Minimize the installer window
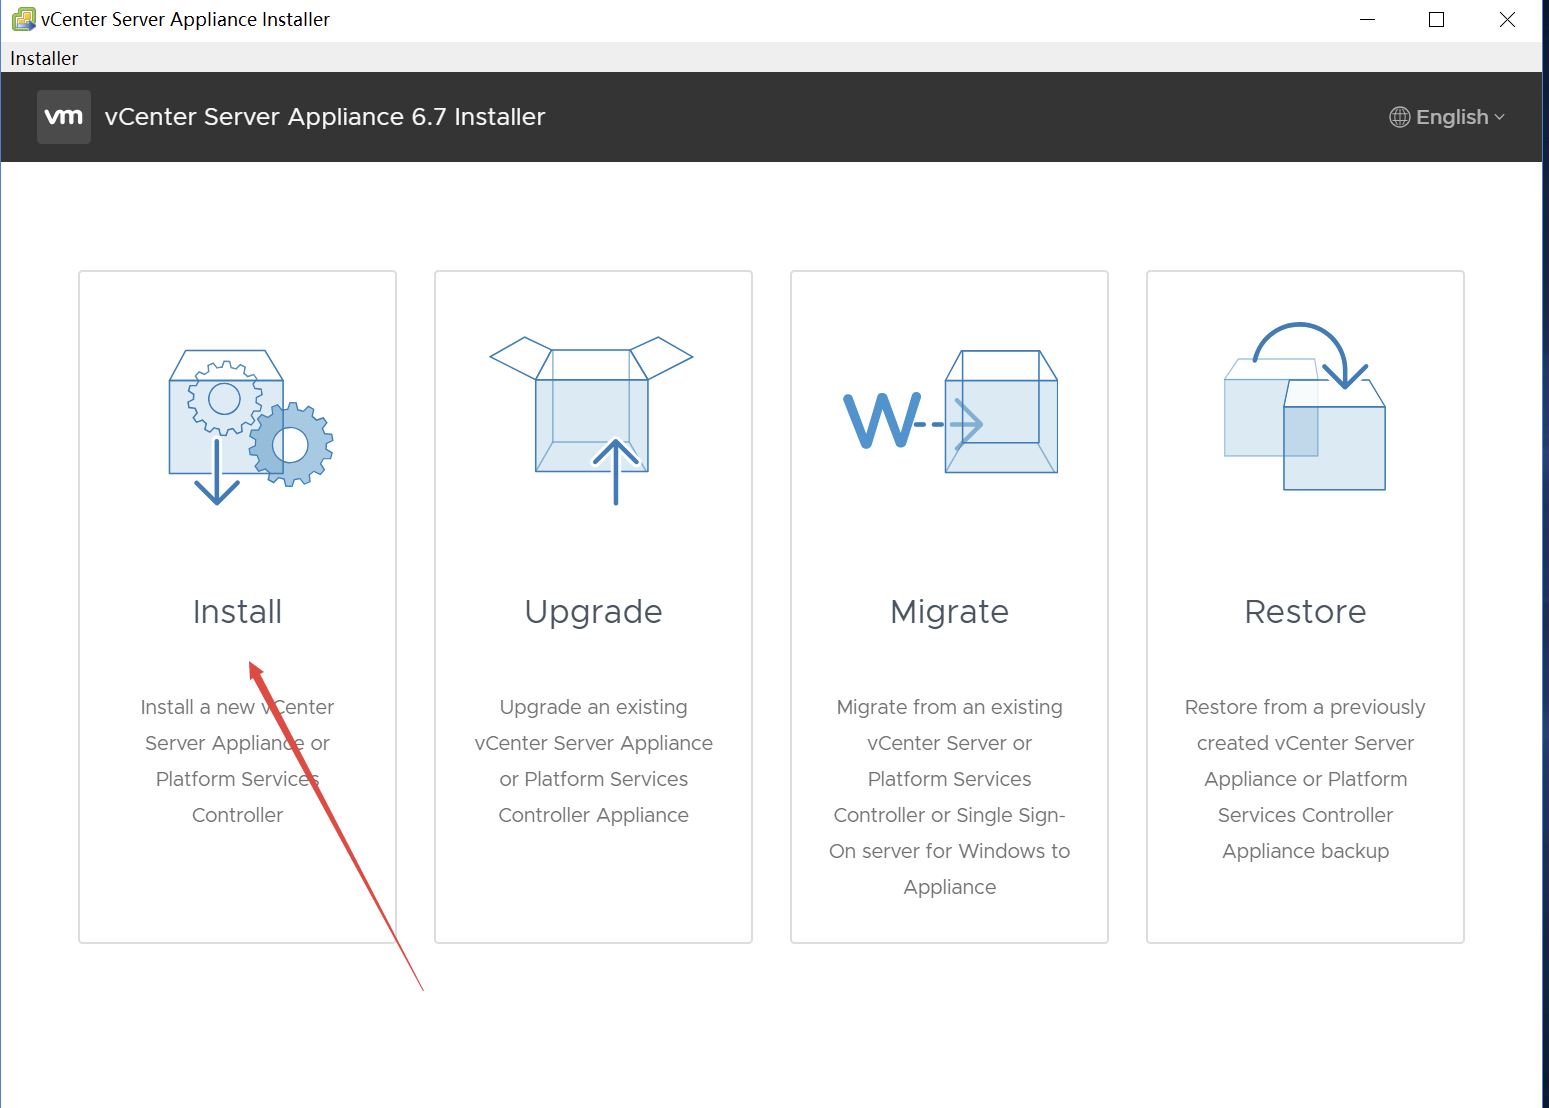The image size is (1549, 1108). point(1368,20)
